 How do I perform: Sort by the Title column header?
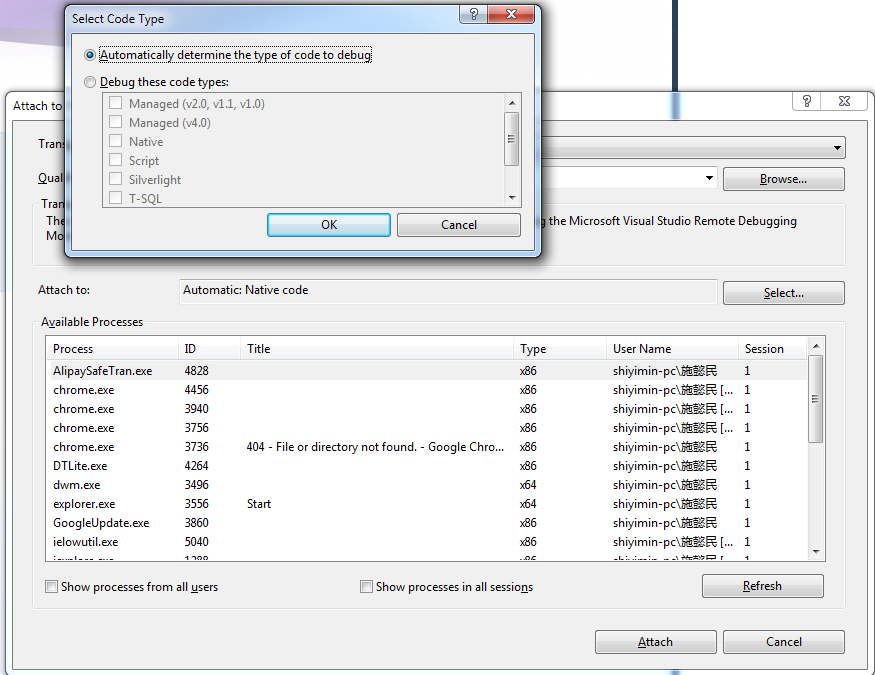[x=377, y=349]
